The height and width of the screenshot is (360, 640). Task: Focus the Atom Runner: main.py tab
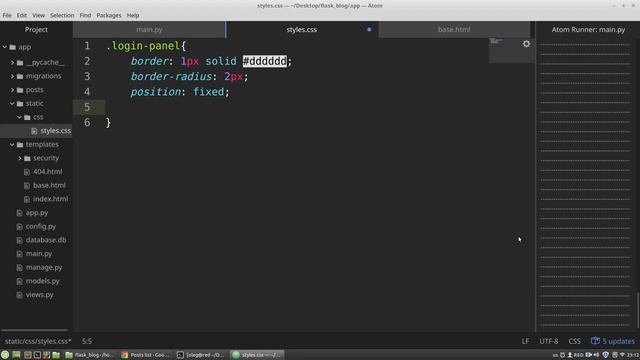pyautogui.click(x=588, y=29)
